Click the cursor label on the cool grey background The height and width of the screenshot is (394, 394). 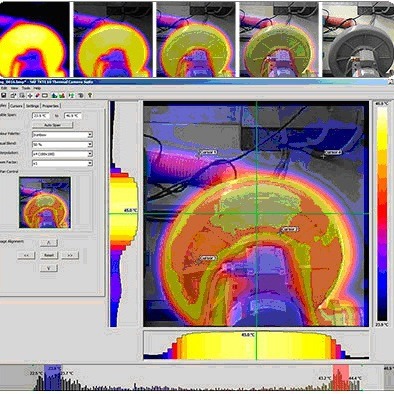click(333, 152)
